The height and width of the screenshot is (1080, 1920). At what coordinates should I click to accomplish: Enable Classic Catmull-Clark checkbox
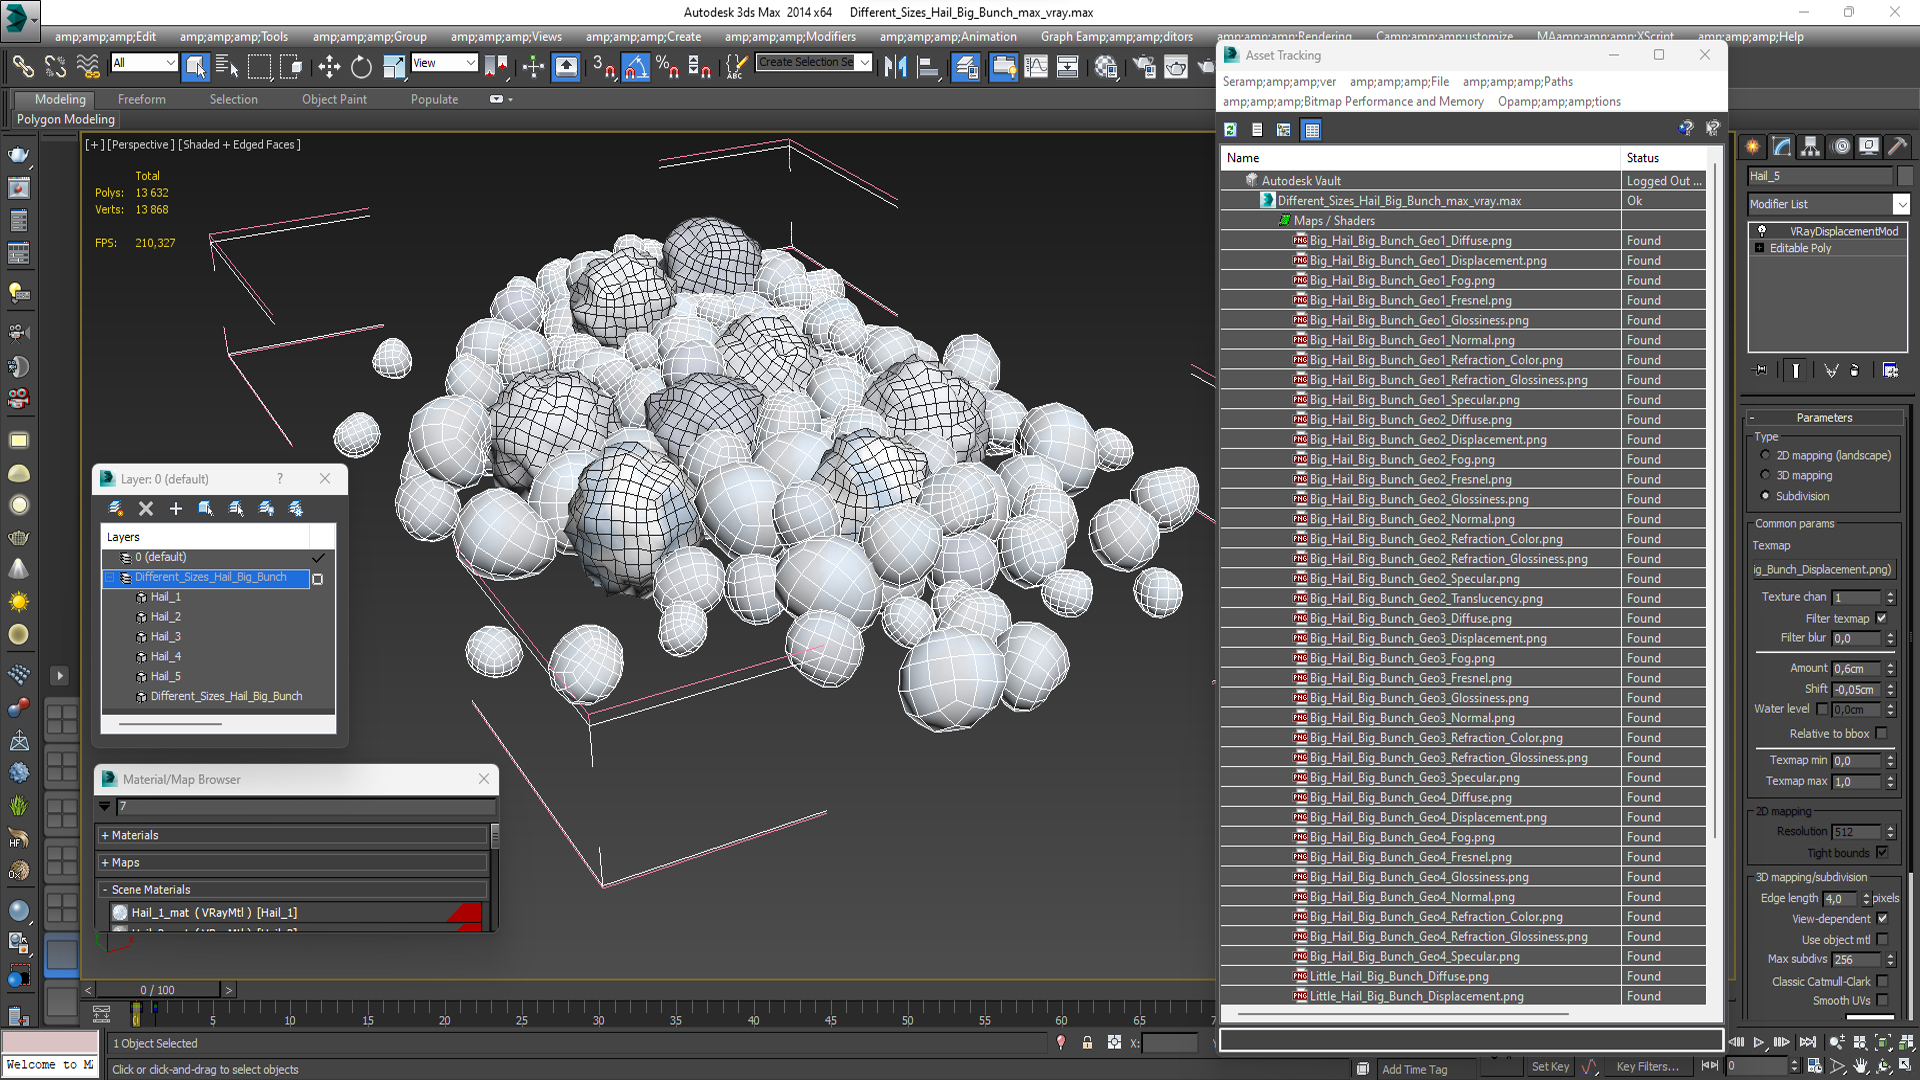point(1882,981)
